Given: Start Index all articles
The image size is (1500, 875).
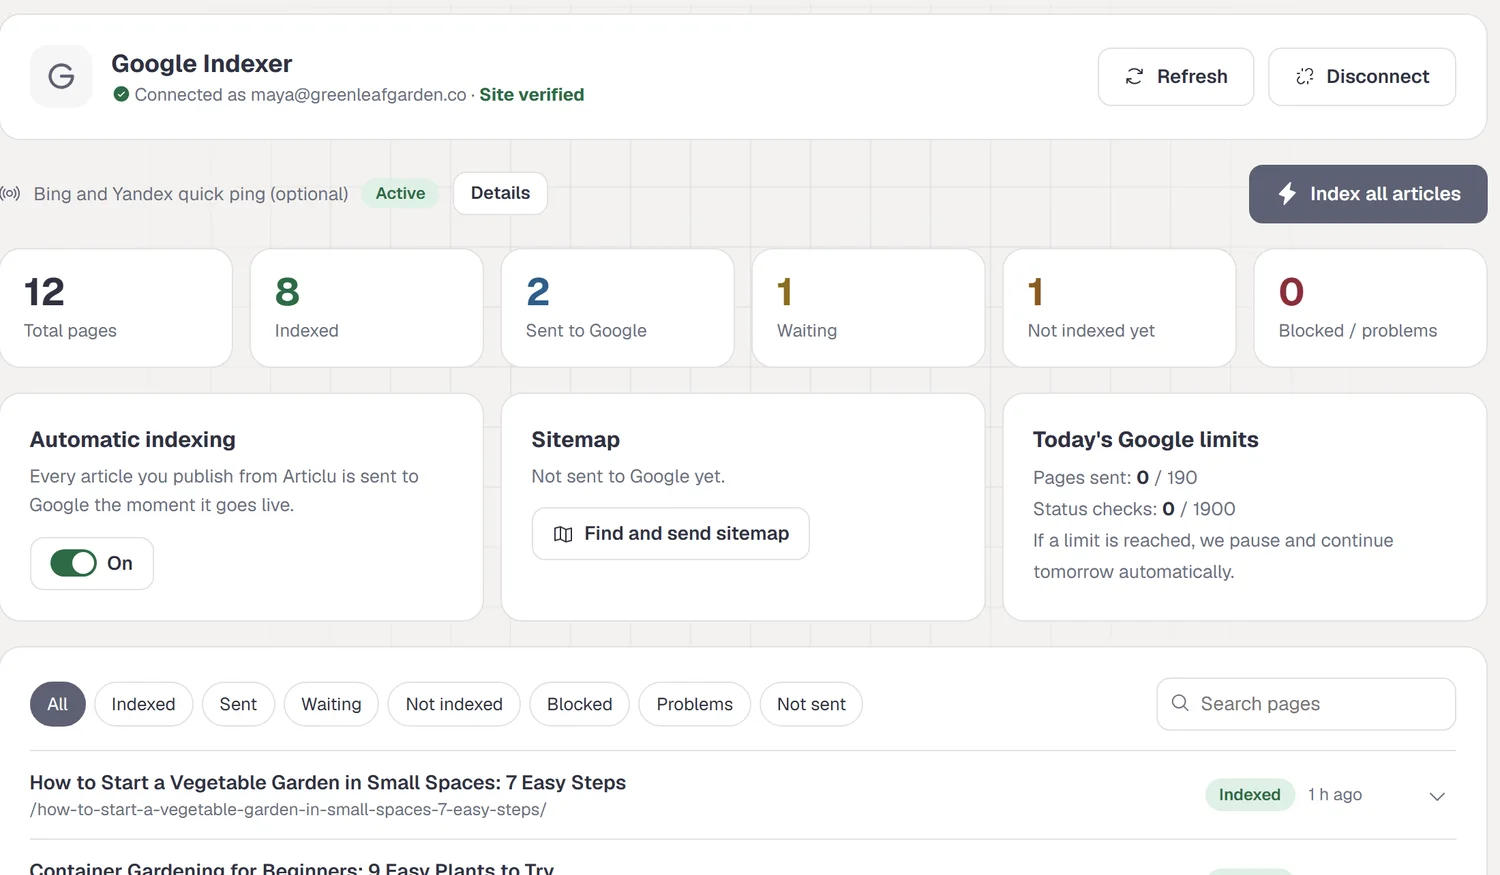Looking at the screenshot, I should point(1368,194).
